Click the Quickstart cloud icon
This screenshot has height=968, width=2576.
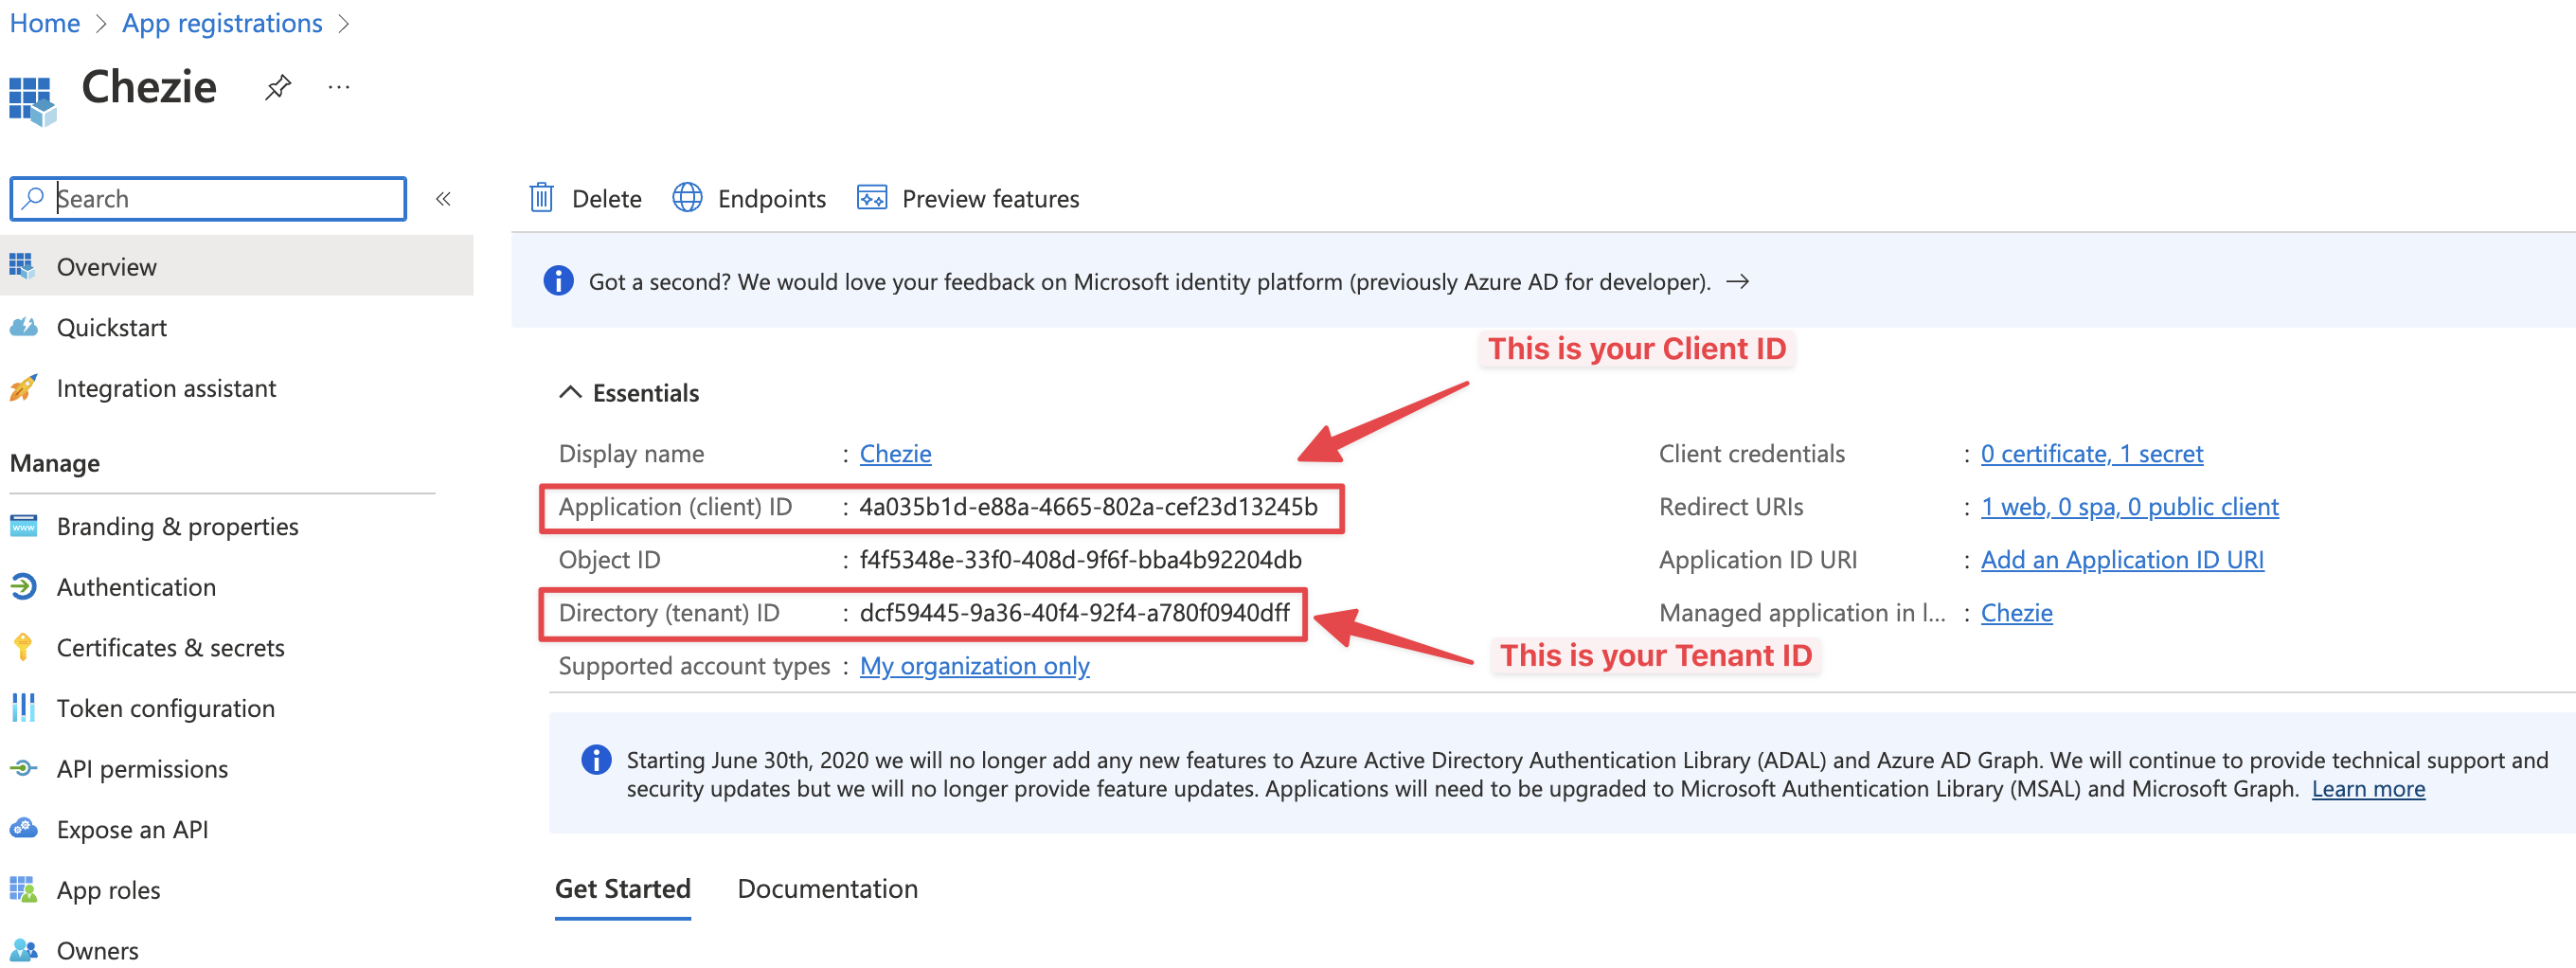[x=23, y=327]
